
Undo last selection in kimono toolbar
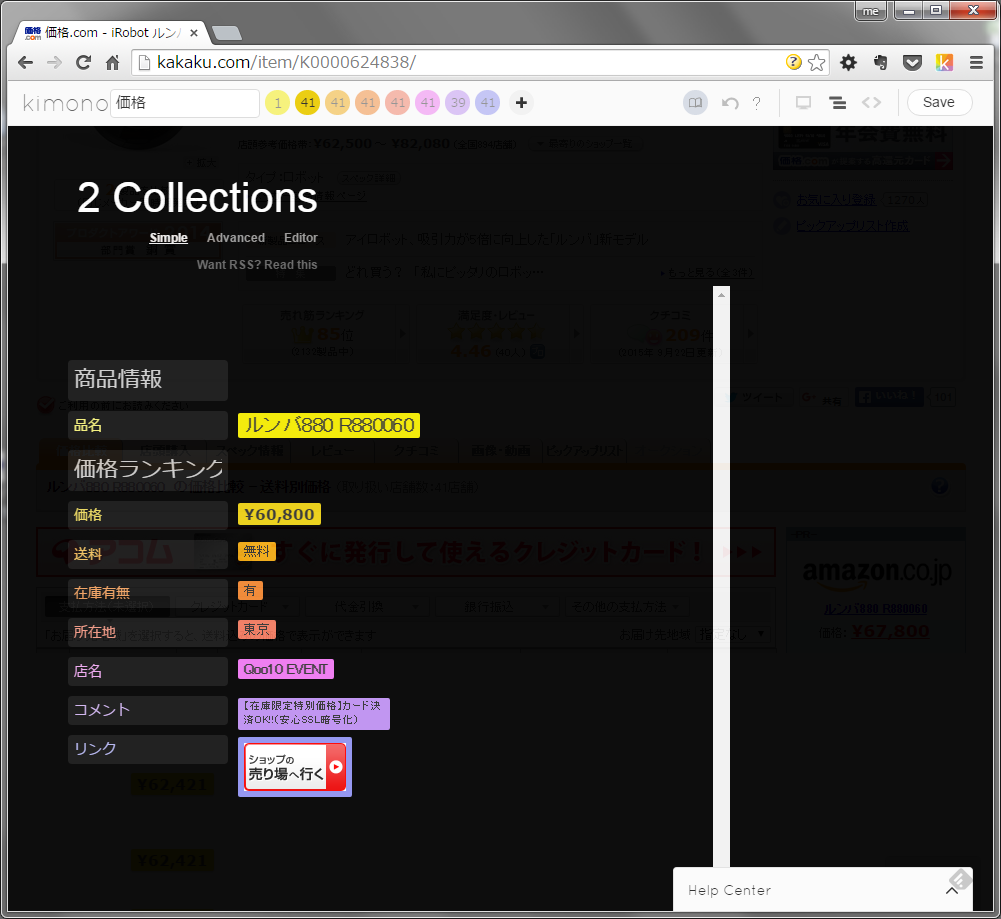pos(730,103)
